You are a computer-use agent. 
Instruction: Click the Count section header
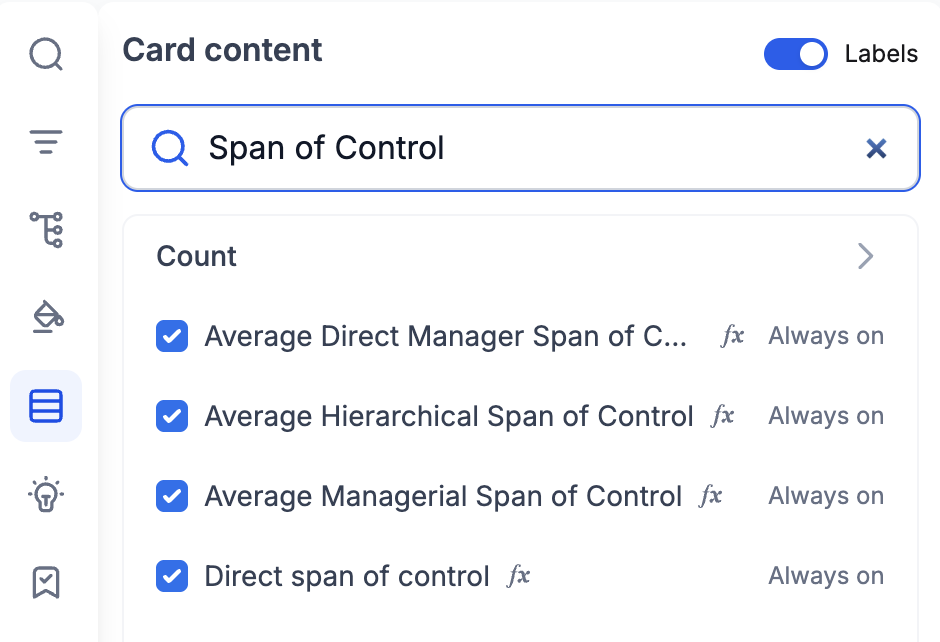(197, 257)
